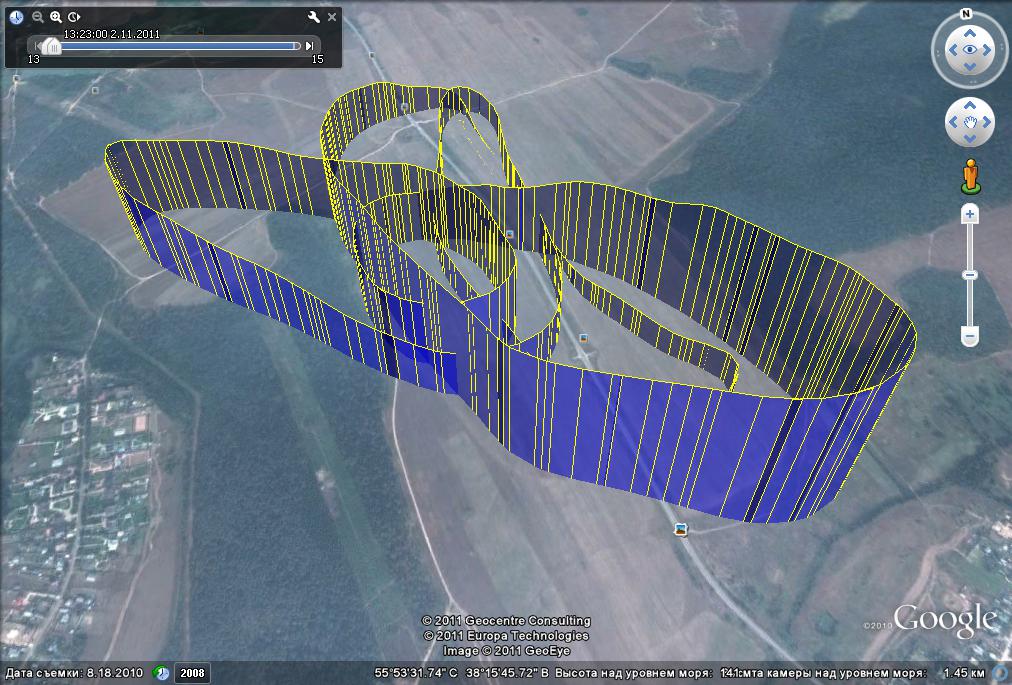Viewport: 1012px width, 685px height.
Task: Step time slider forward to end
Action: [x=310, y=45]
